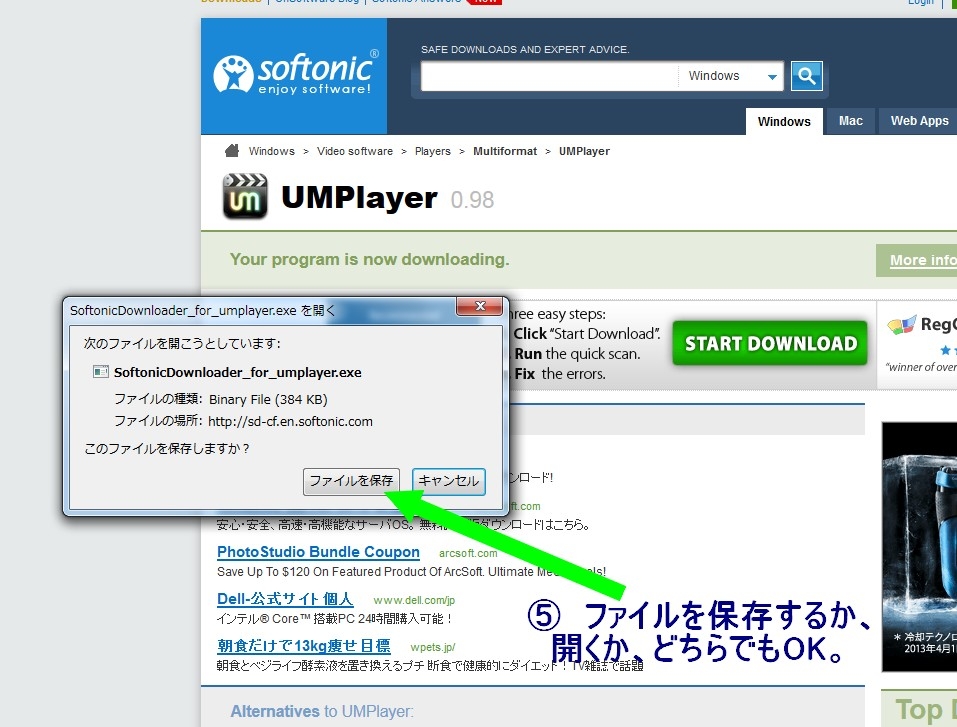This screenshot has height=727, width=957.
Task: Open the PhotoStudio Bundle Coupon ad link
Action: coord(318,552)
